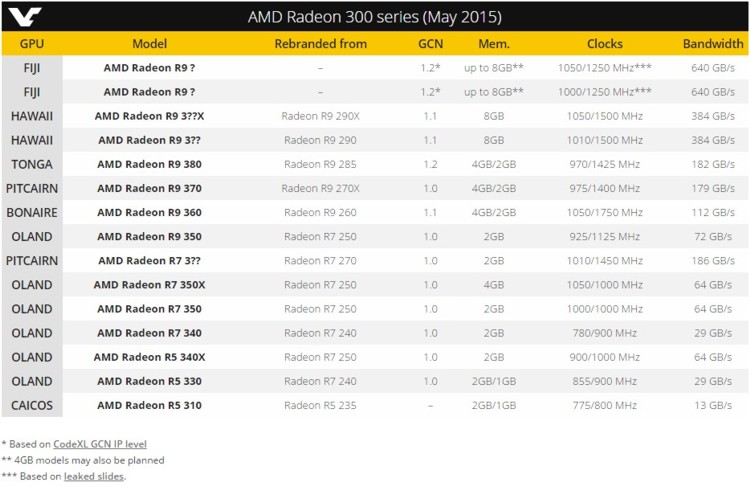Click the 186 GB/s bandwidth cell
The image size is (750, 487).
point(713,261)
